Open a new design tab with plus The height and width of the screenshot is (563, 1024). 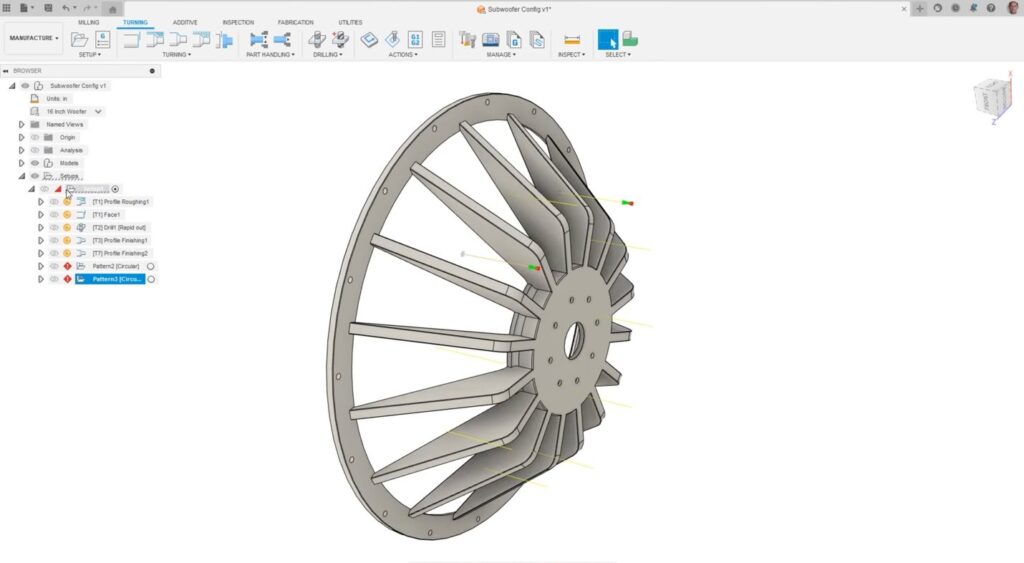tap(920, 8)
